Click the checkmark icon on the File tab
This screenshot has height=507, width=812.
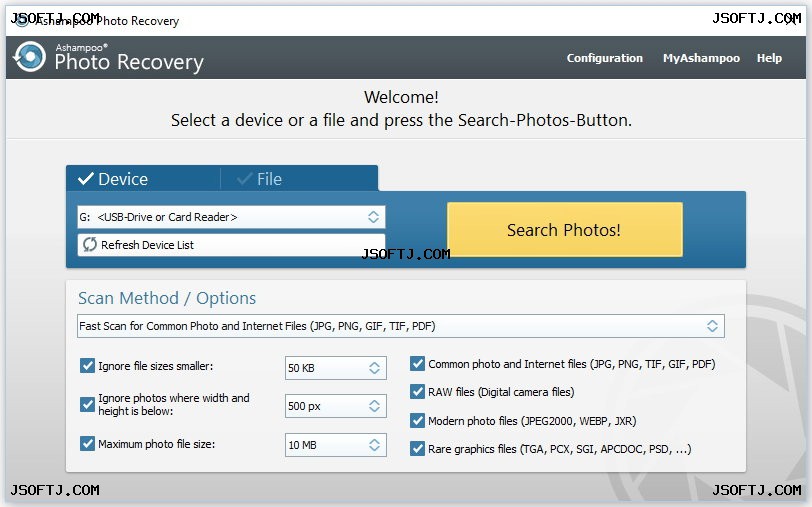[244, 179]
